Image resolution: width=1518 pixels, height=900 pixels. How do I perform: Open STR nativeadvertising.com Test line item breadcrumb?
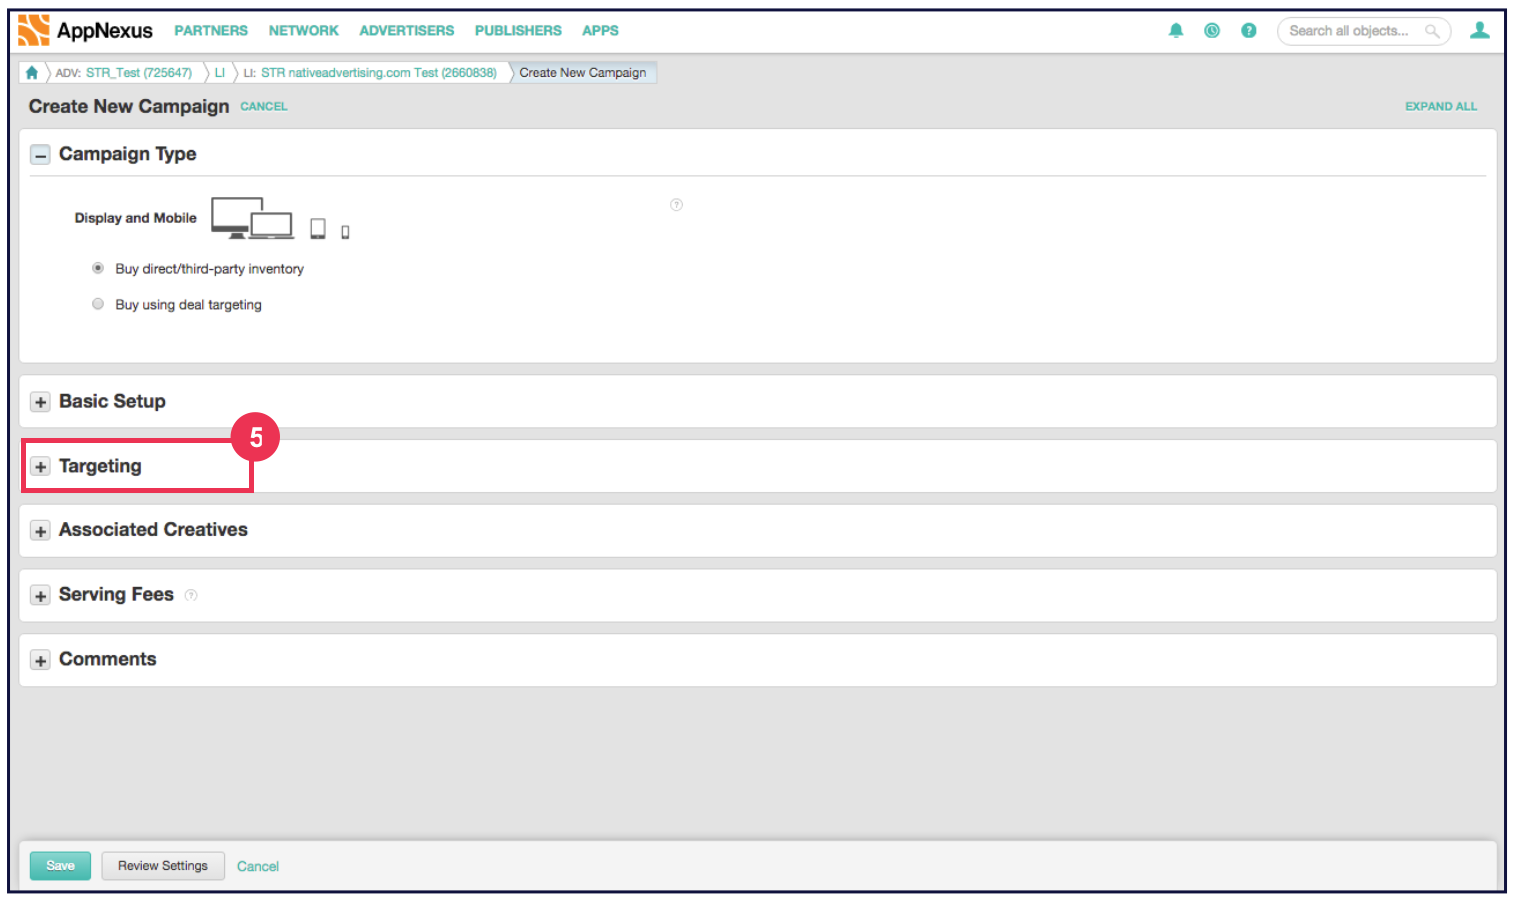point(379,72)
